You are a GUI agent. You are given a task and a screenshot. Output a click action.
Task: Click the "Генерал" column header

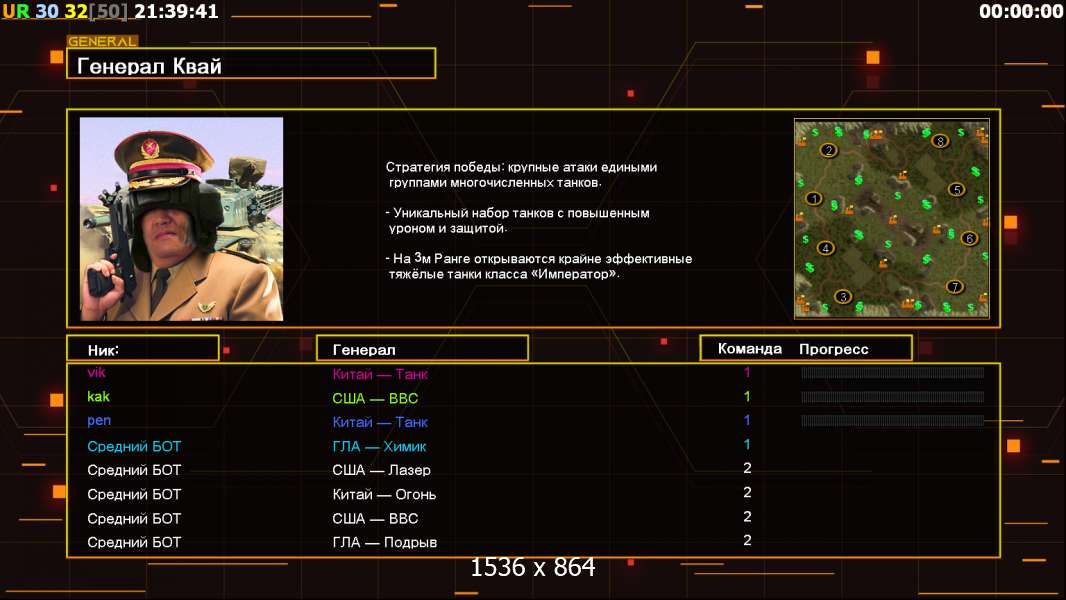(422, 349)
